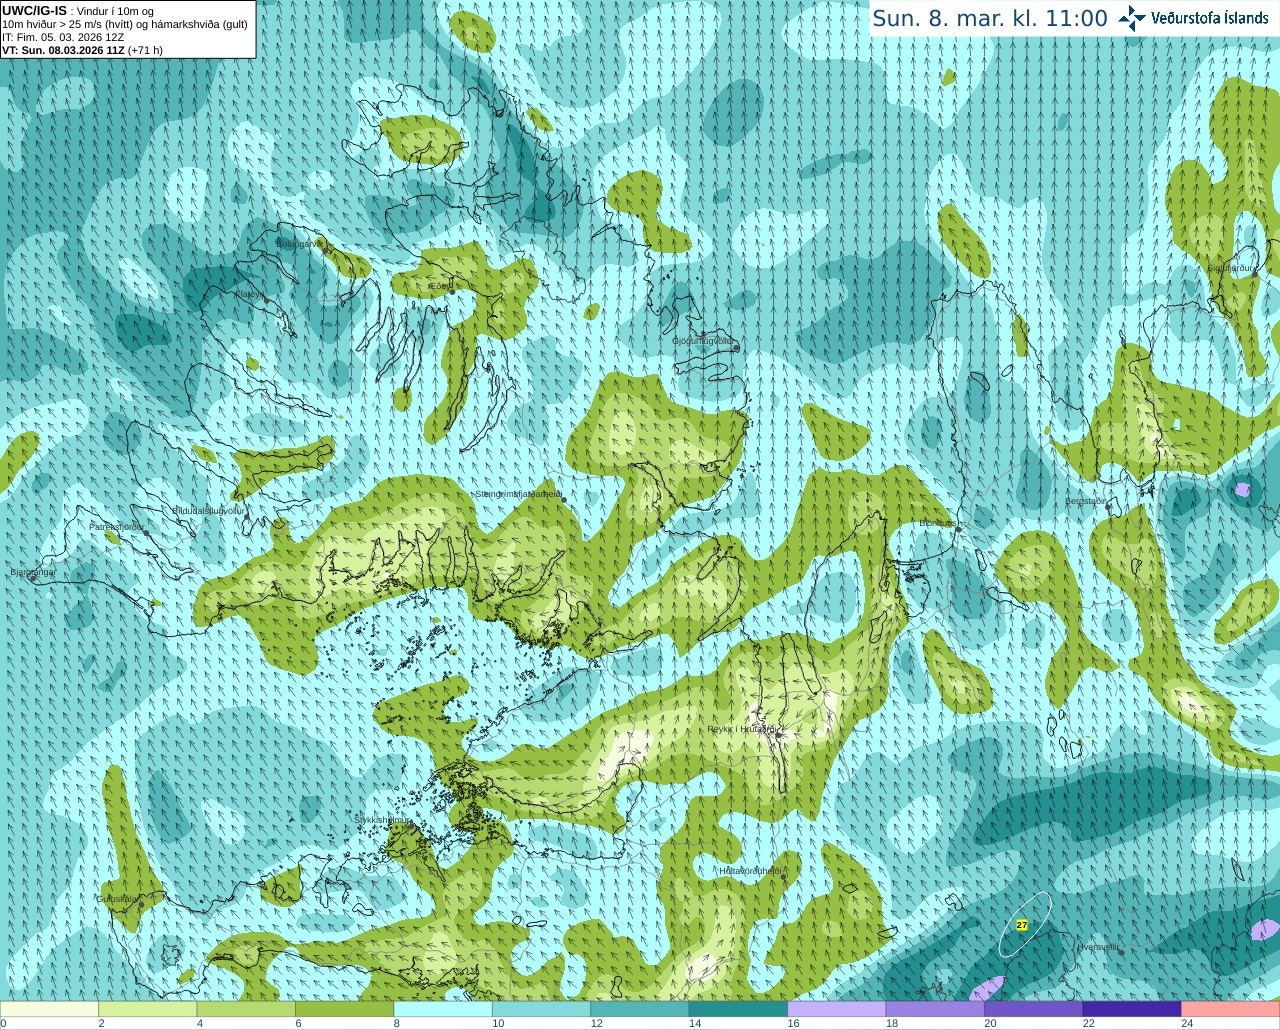Click the Bergstaðir station label
The image size is (1280, 1030).
[x=1085, y=501]
